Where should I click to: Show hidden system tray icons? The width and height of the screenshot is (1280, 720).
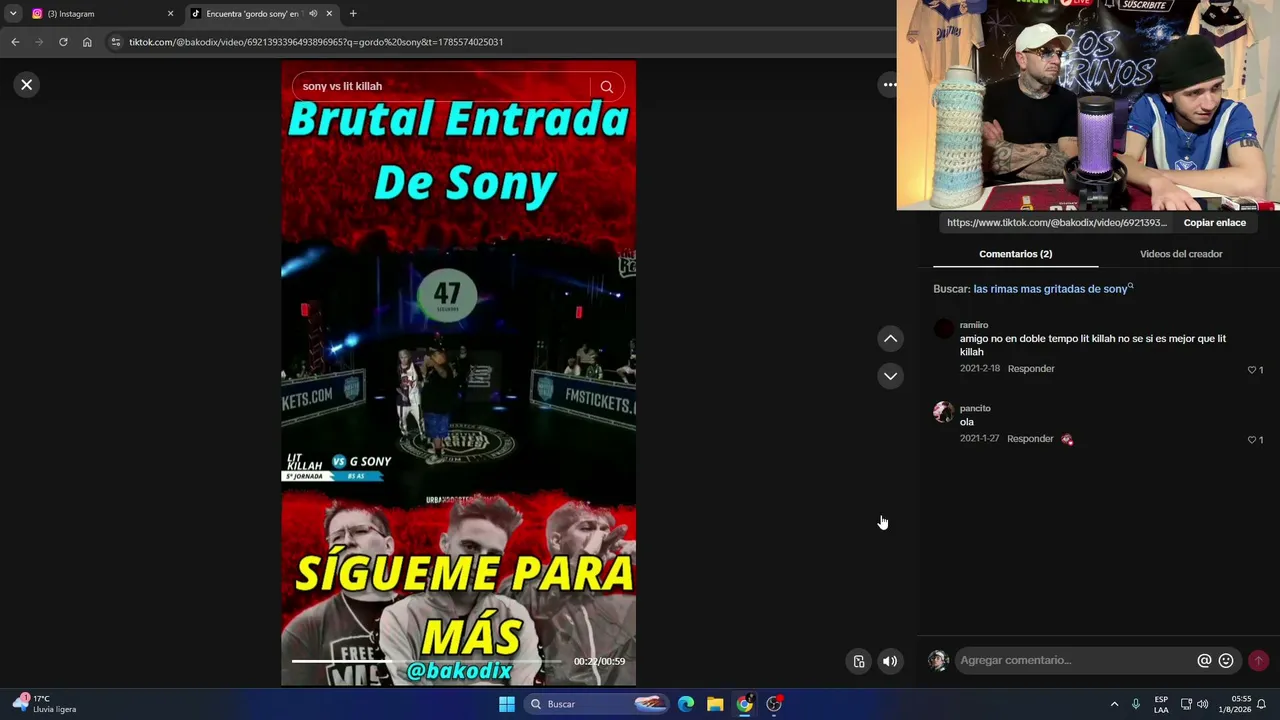pos(1114,704)
